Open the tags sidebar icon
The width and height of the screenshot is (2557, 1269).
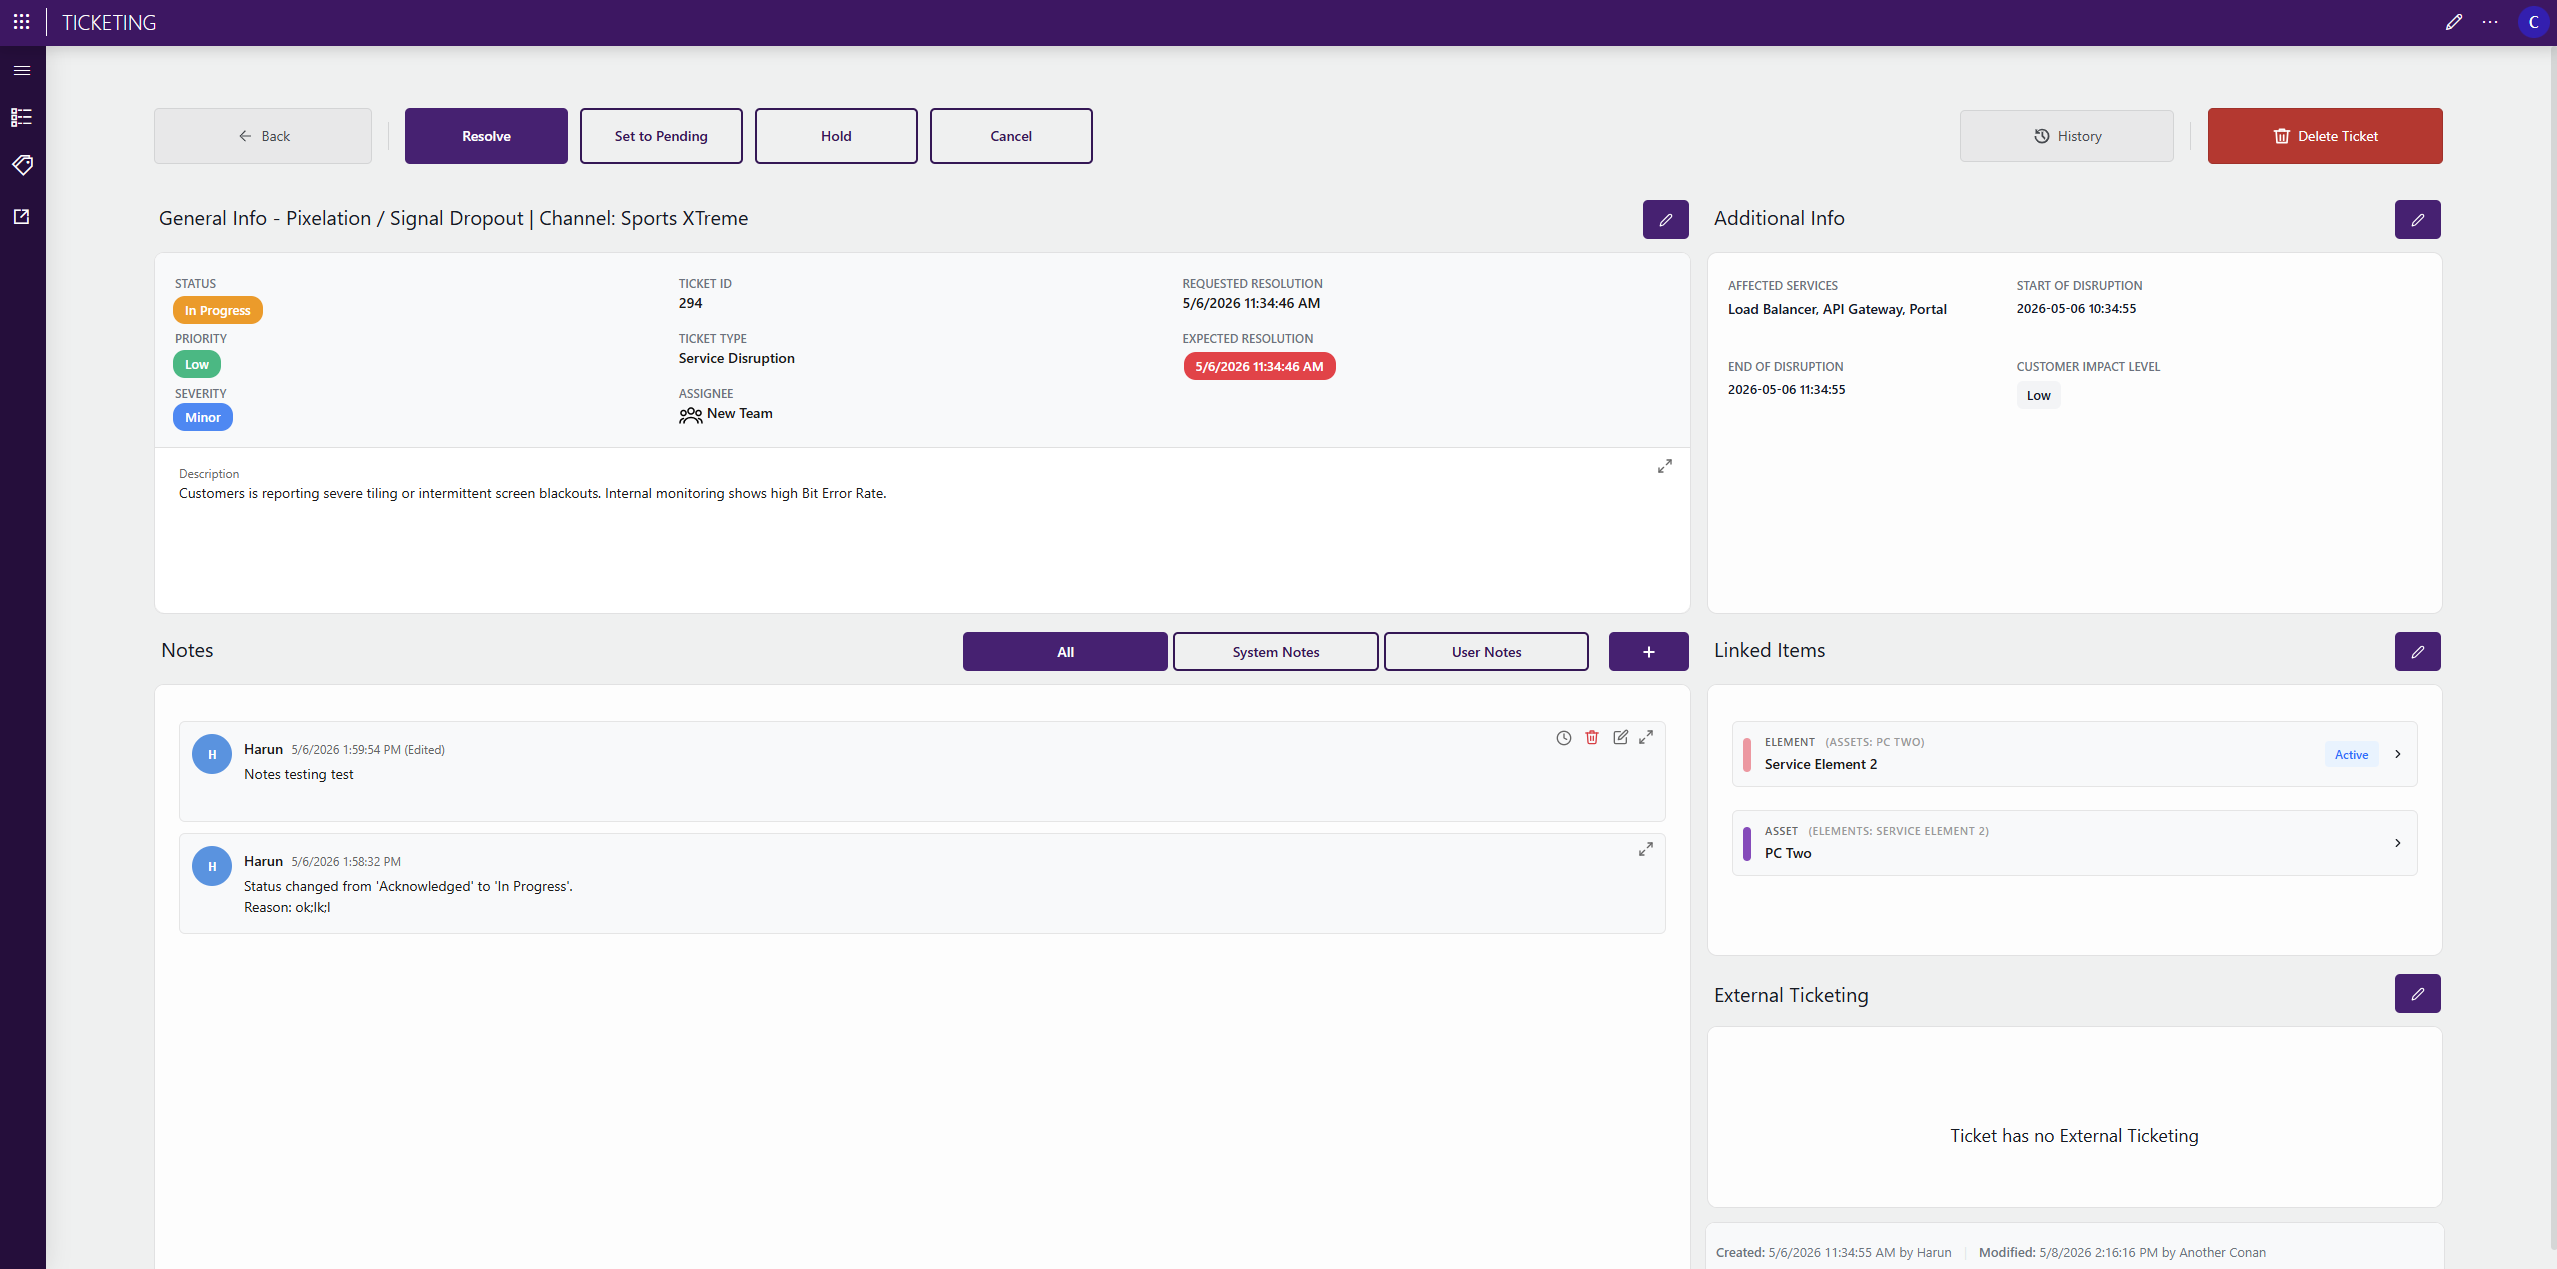[x=22, y=165]
